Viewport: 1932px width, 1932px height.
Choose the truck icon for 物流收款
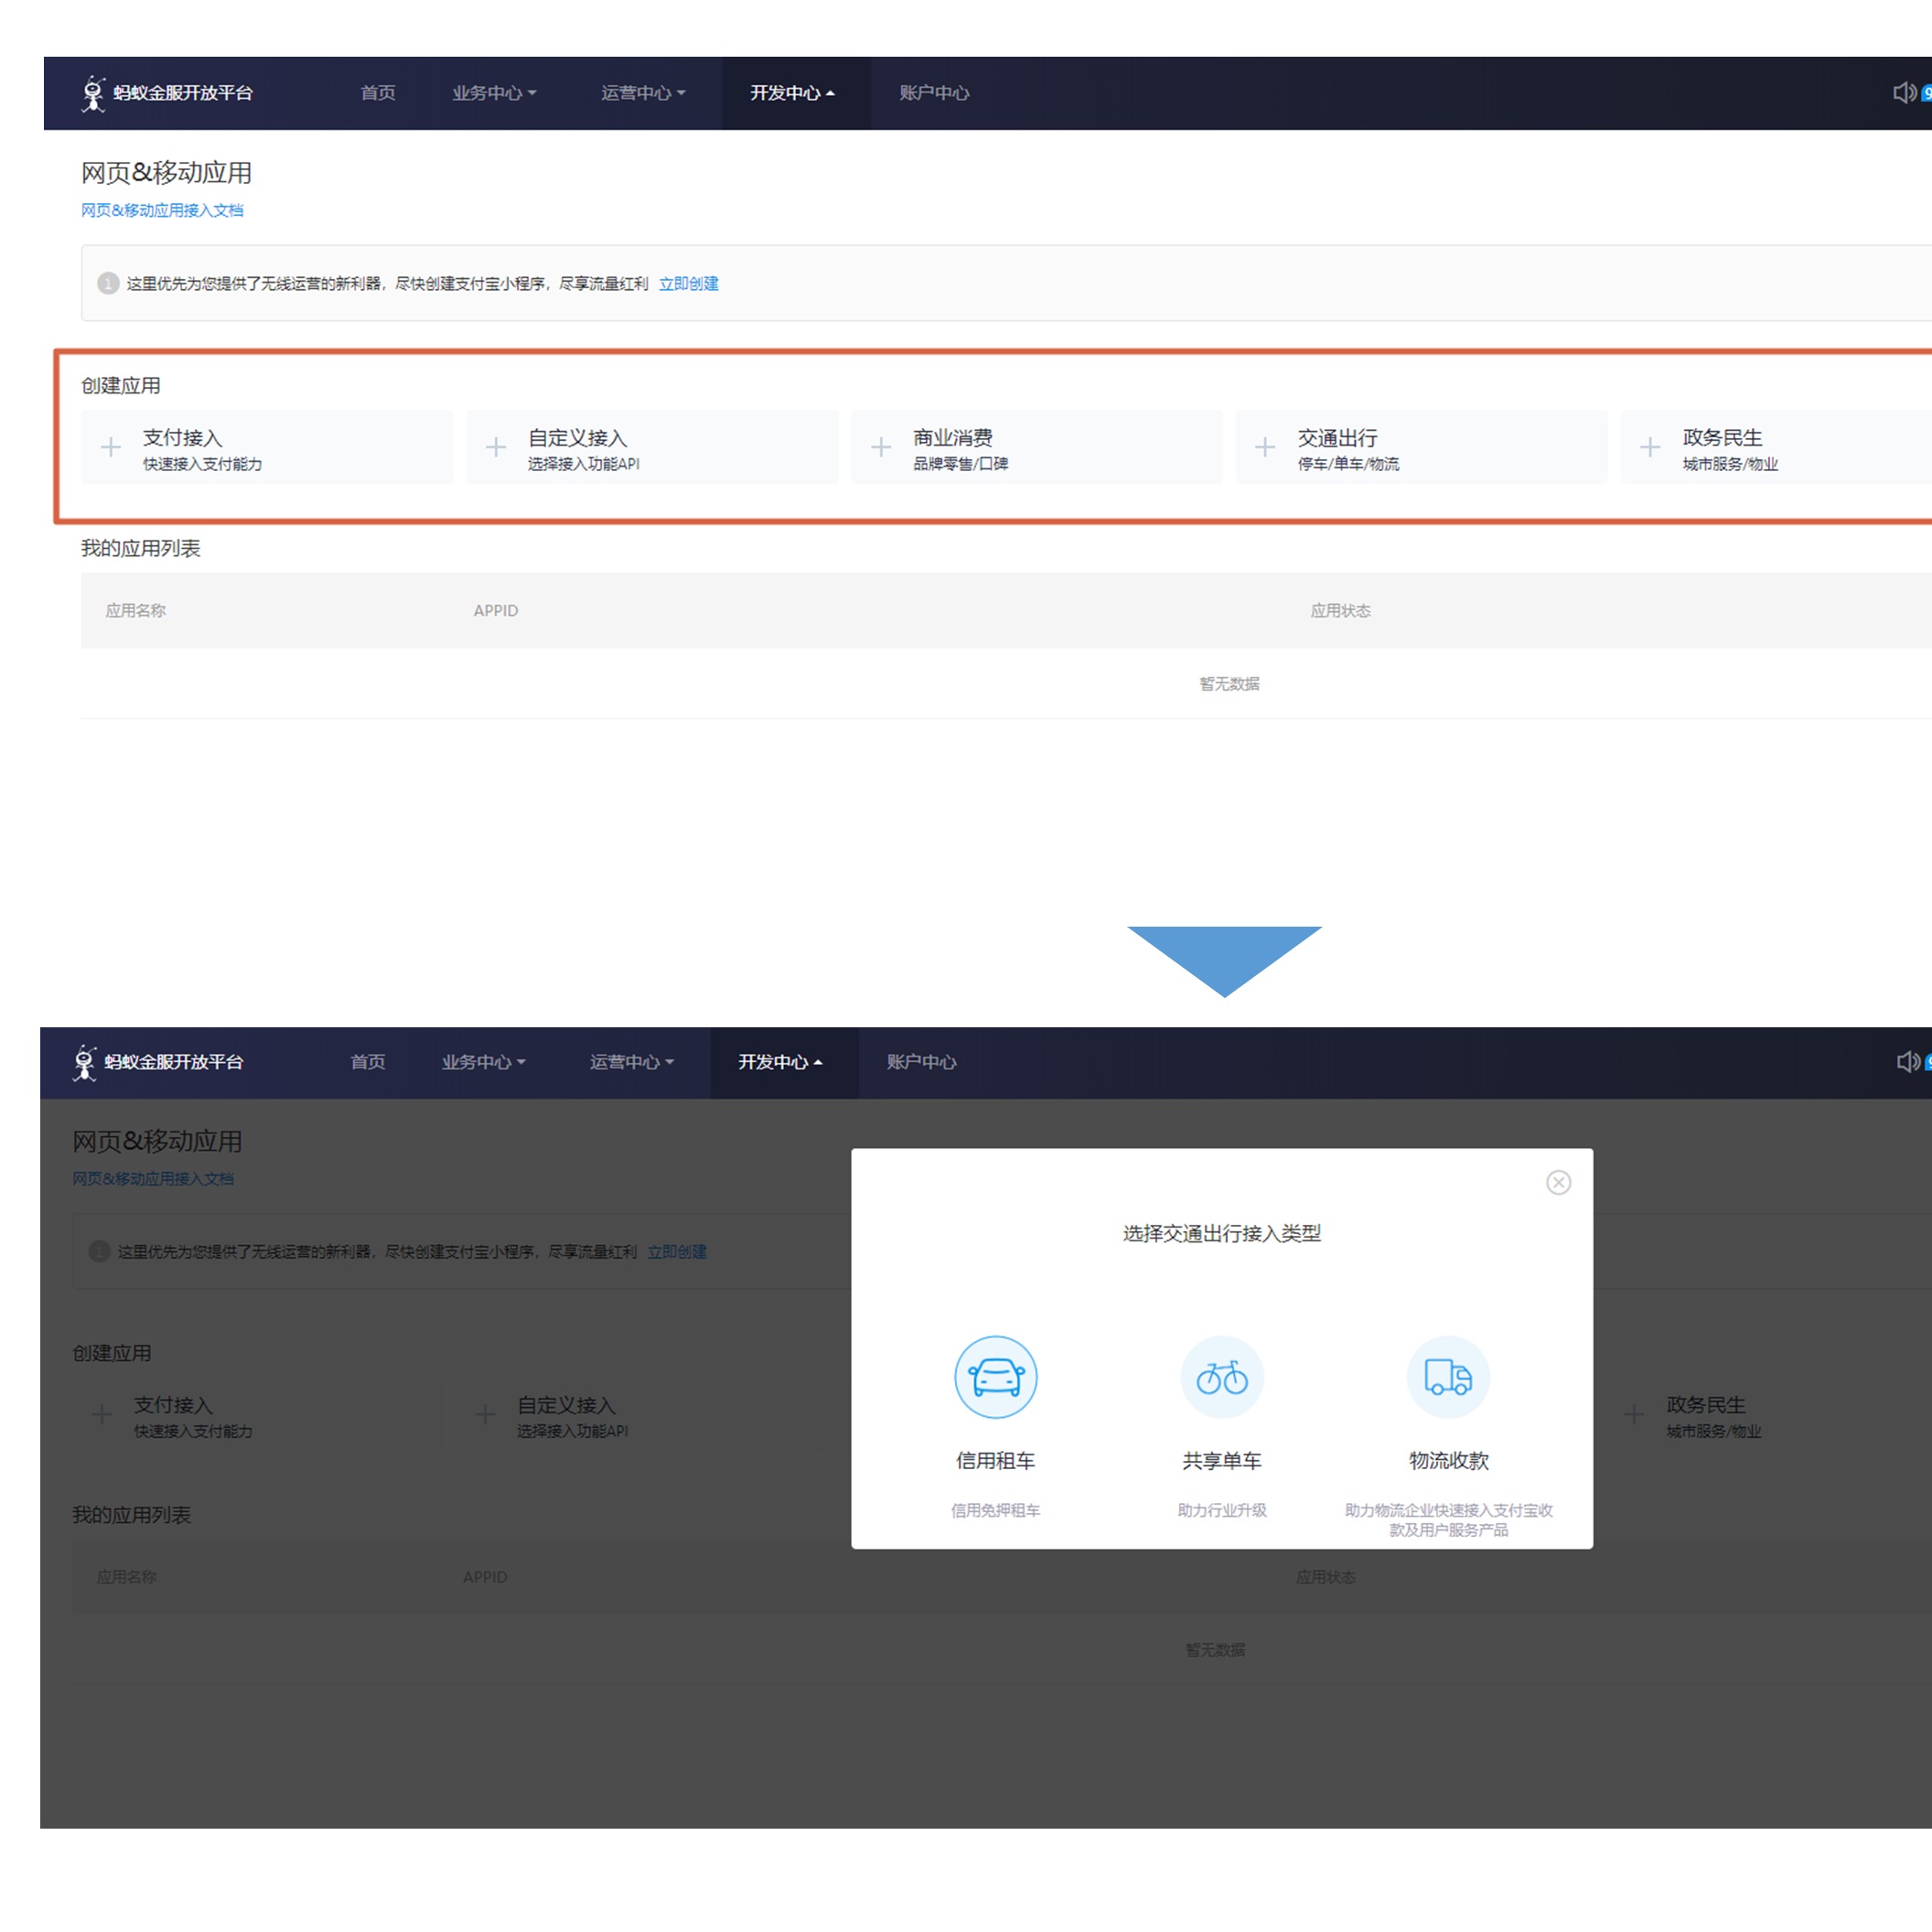[x=1447, y=1377]
